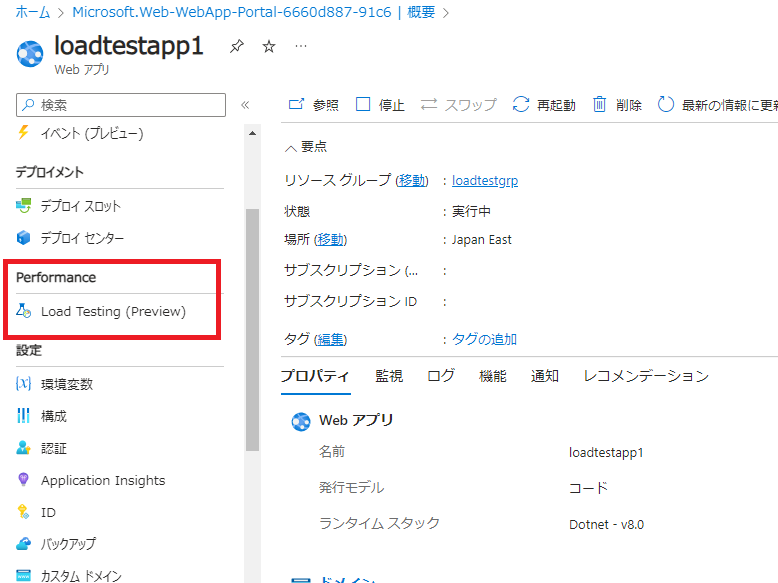Click the Web アプリ section globe icon
This screenshot has height=583, width=778.
(301, 422)
